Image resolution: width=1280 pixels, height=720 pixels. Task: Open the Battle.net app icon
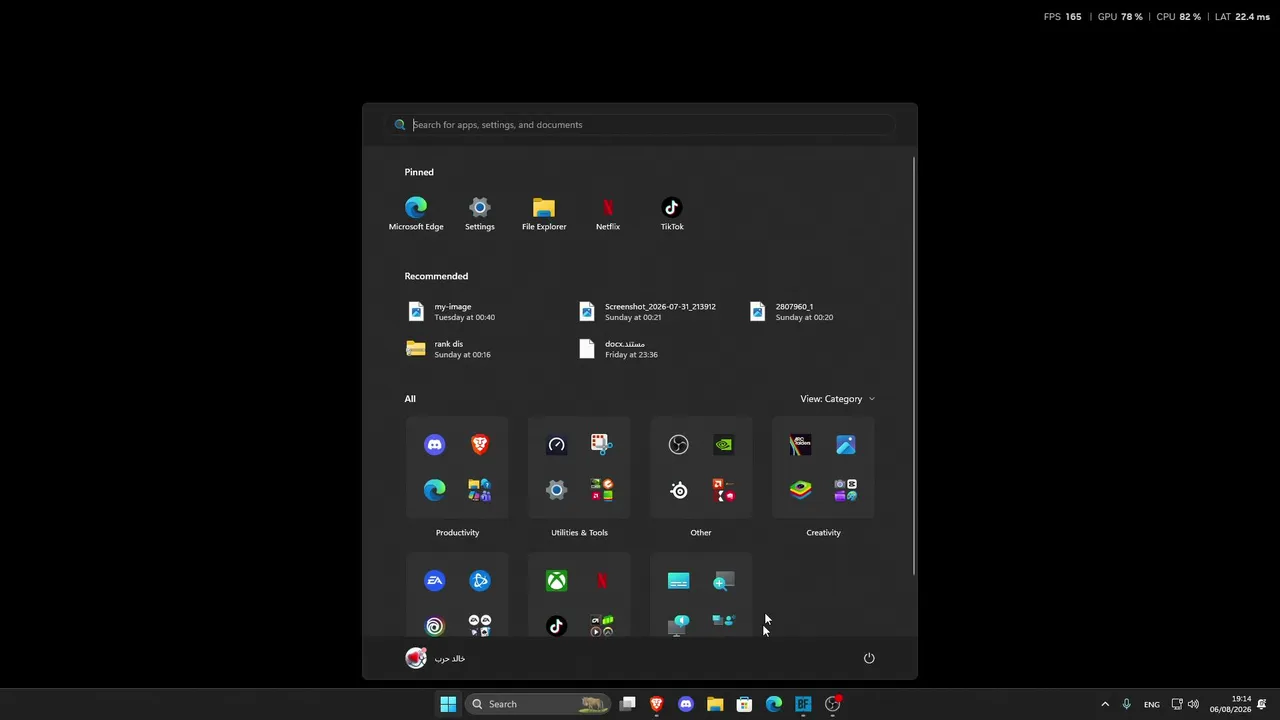pyautogui.click(x=480, y=581)
